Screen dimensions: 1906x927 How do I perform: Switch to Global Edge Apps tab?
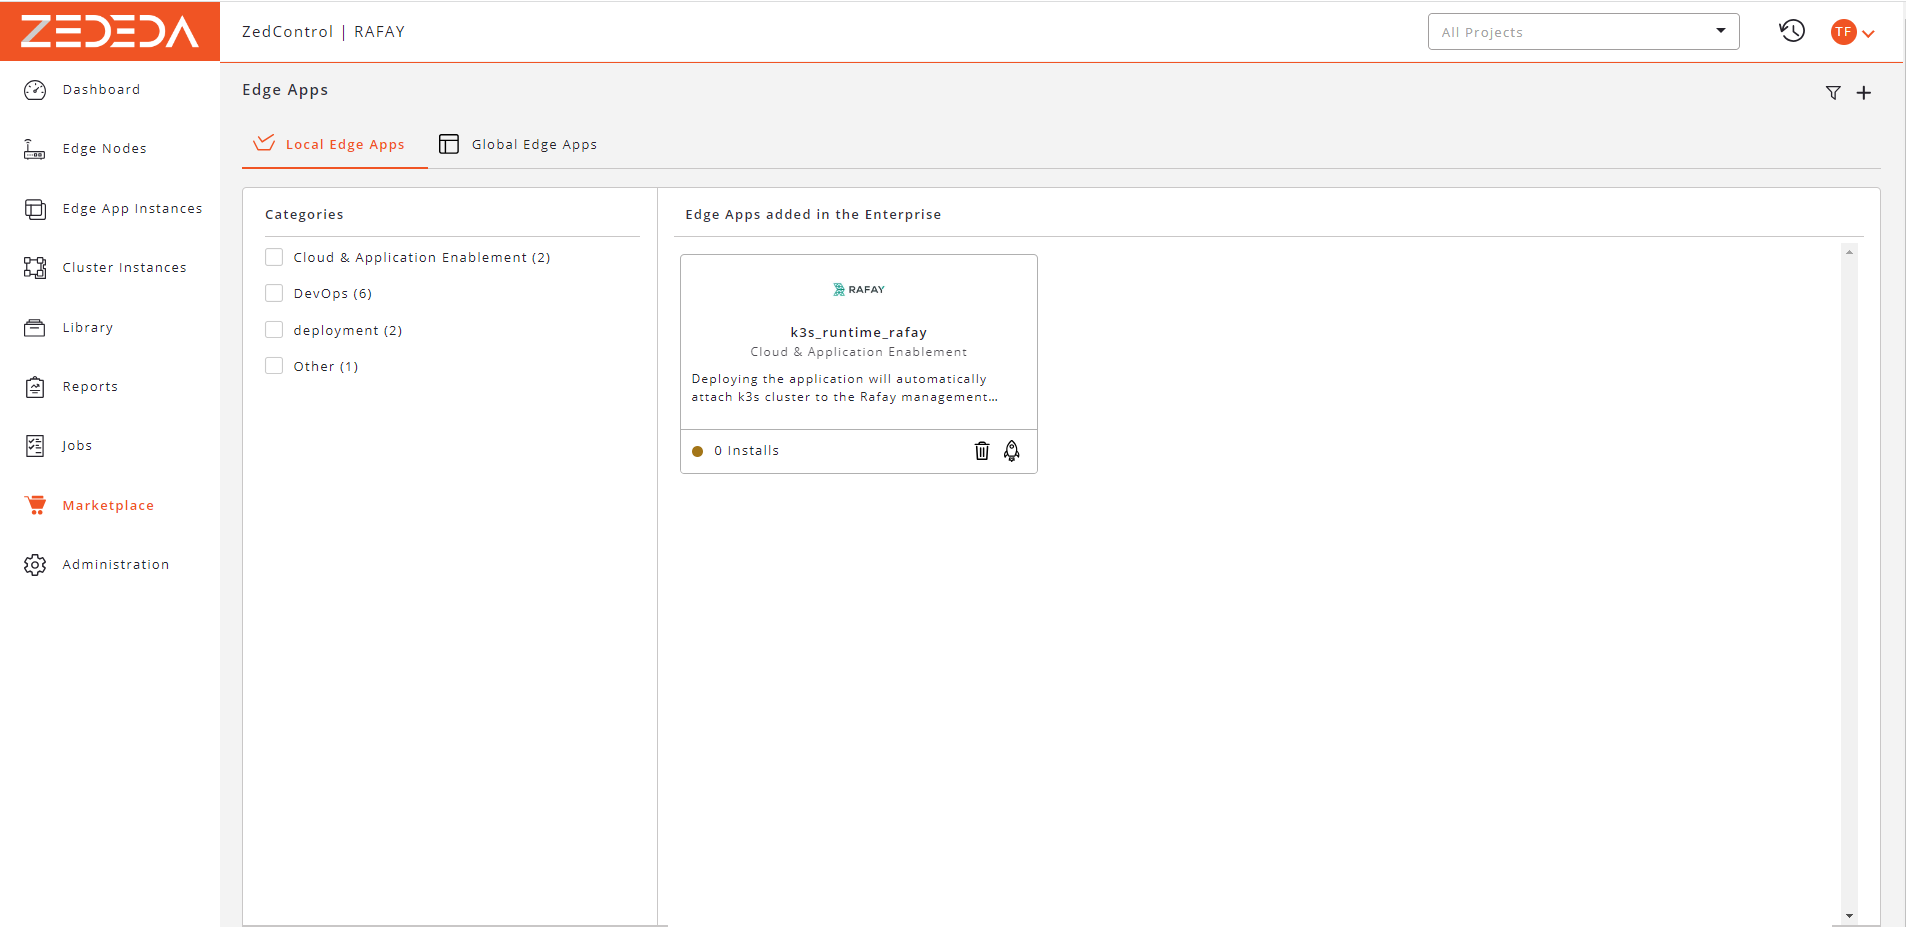pyautogui.click(x=518, y=144)
